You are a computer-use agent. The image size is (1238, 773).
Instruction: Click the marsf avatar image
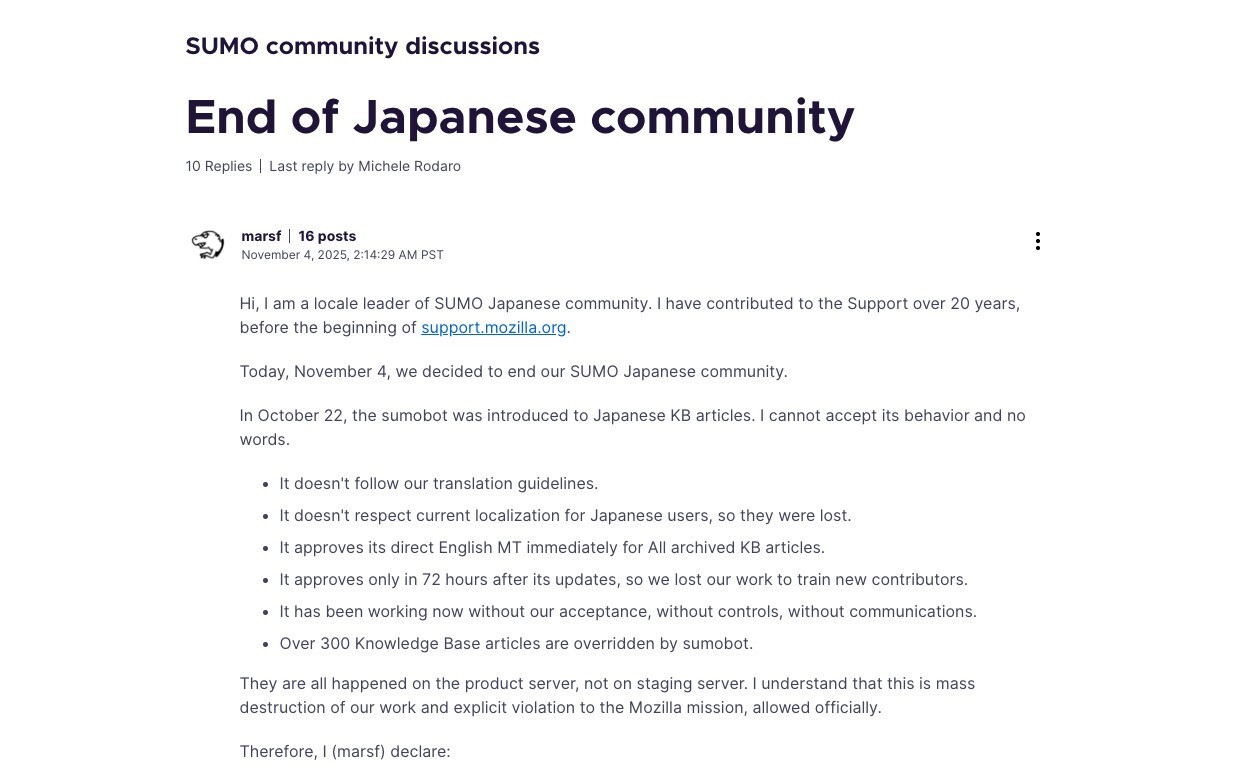(x=208, y=244)
